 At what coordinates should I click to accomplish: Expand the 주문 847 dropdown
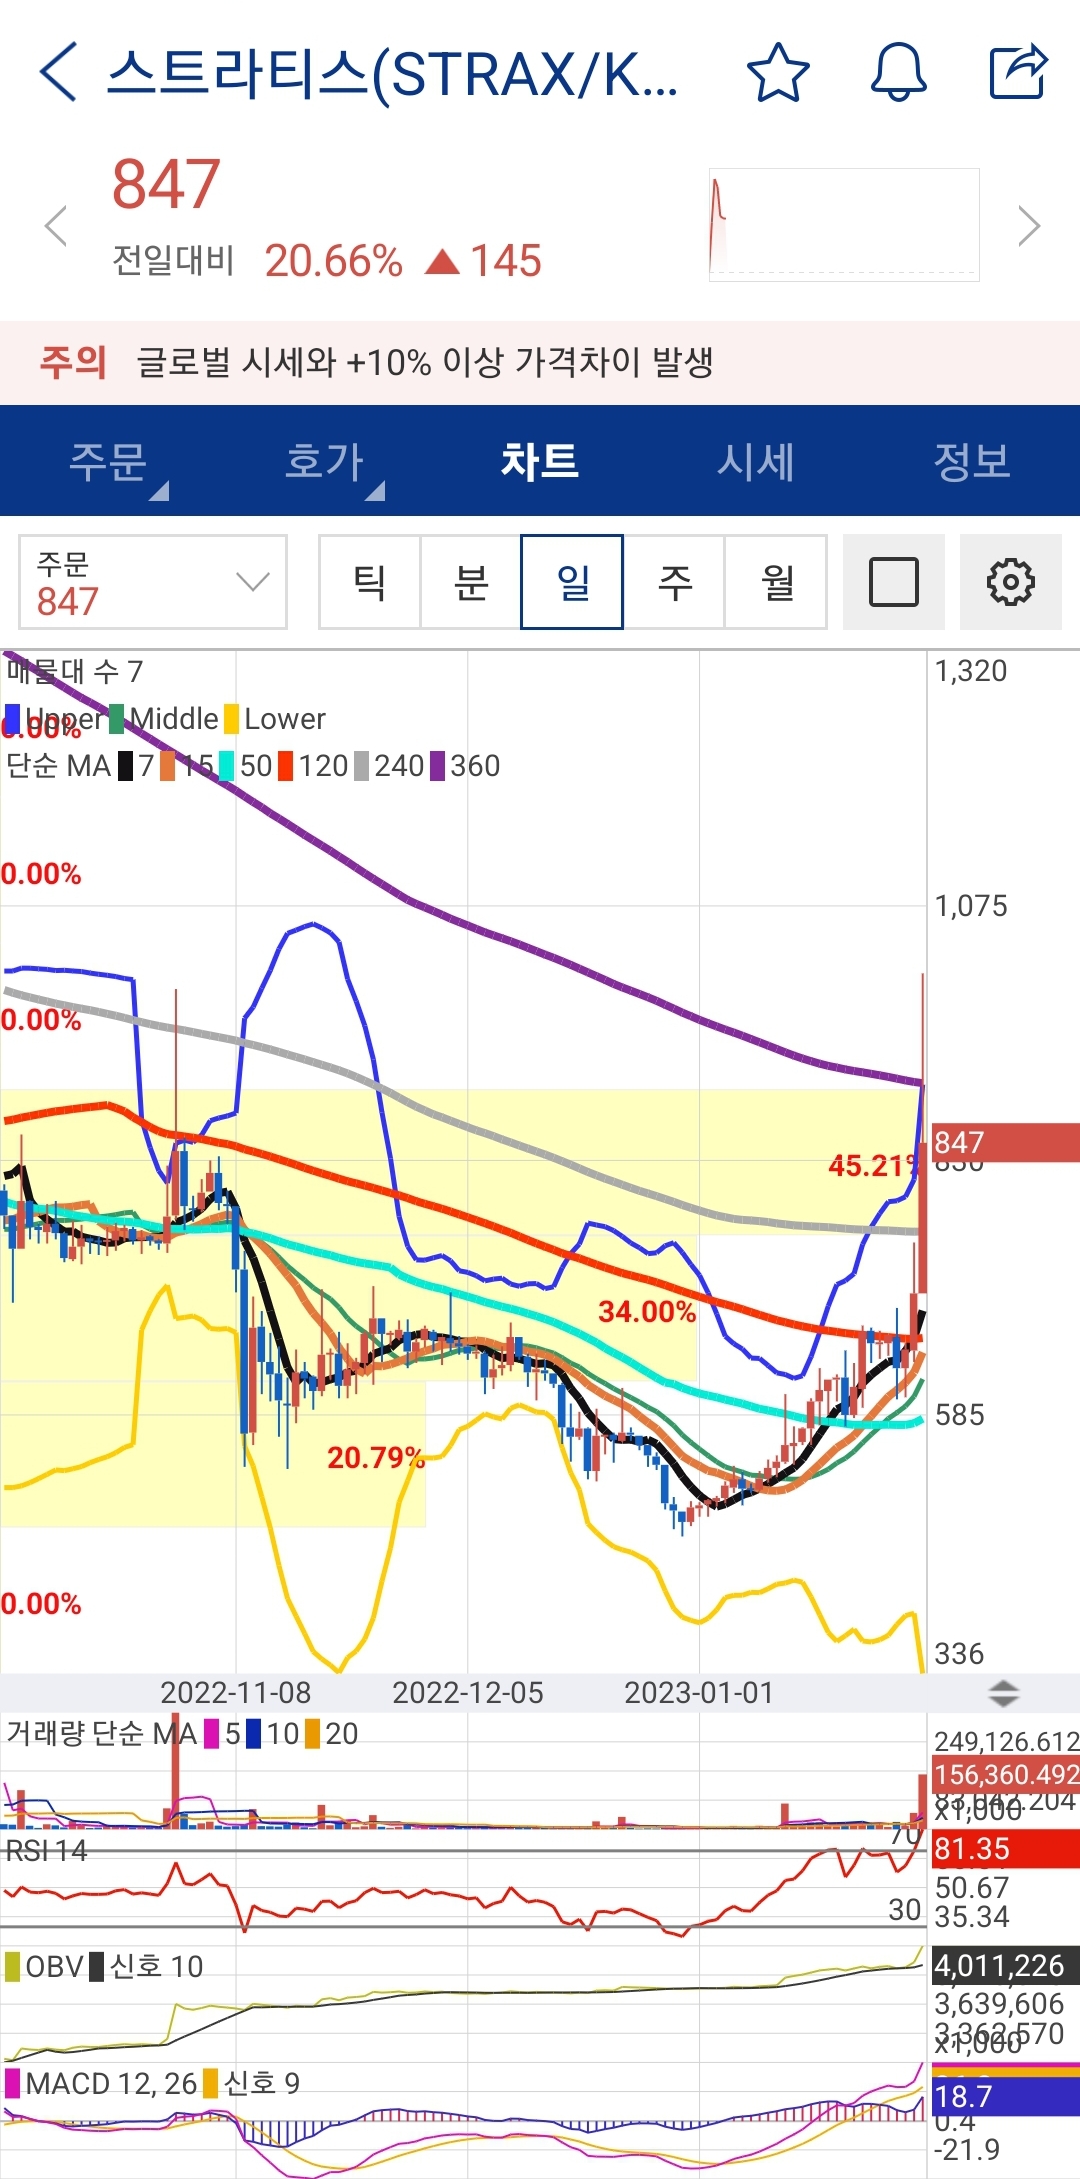[153, 582]
